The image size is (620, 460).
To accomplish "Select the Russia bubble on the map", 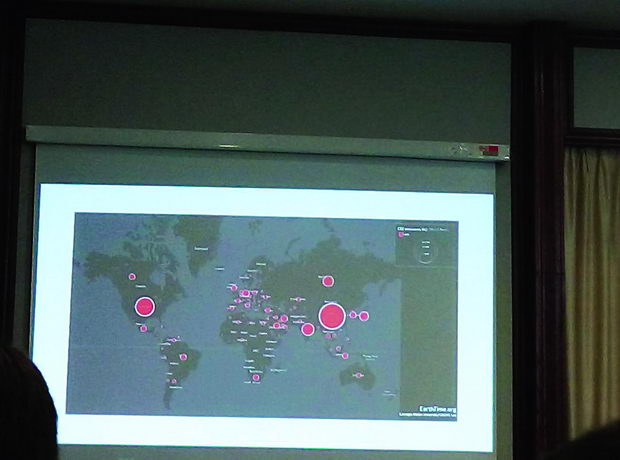I will pos(328,281).
